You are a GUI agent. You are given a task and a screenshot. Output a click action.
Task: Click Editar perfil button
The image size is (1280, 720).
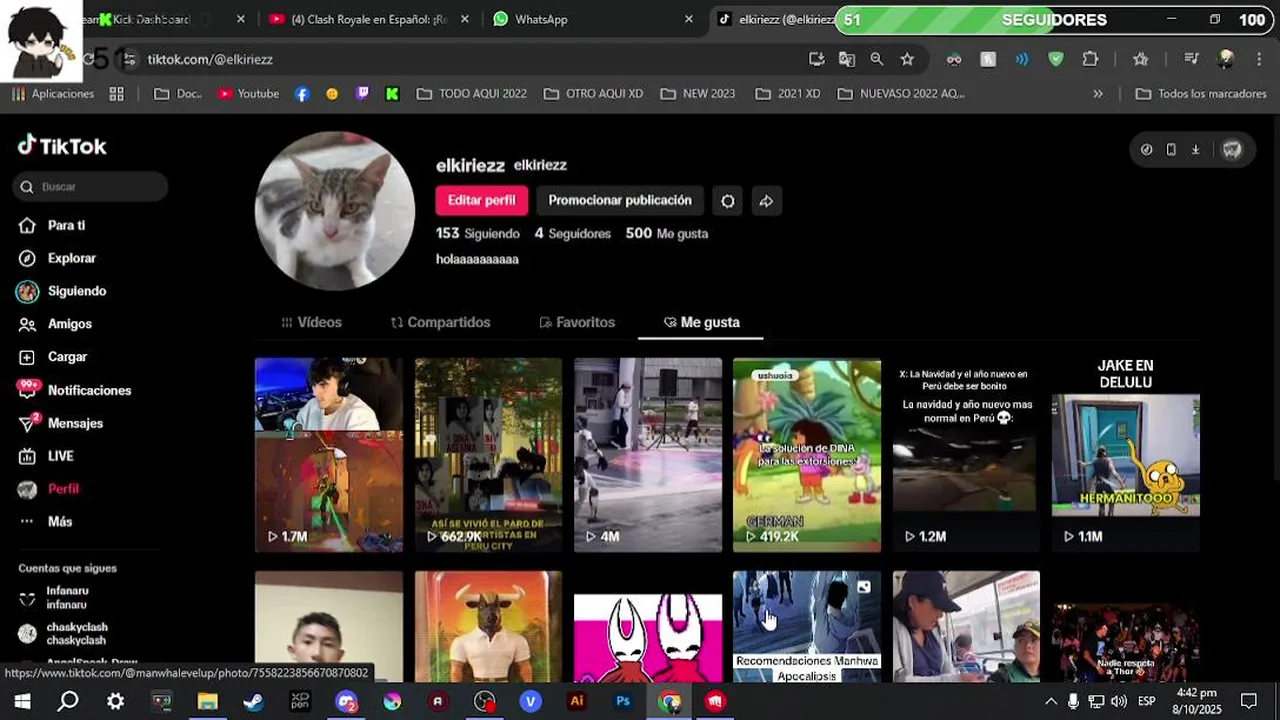pyautogui.click(x=481, y=200)
